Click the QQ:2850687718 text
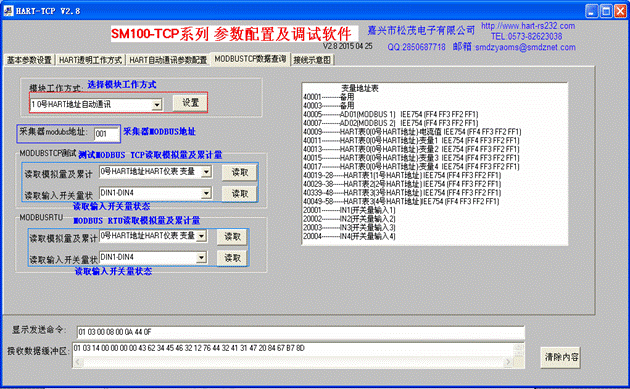Screen dimensions: 630x389 [x=416, y=47]
